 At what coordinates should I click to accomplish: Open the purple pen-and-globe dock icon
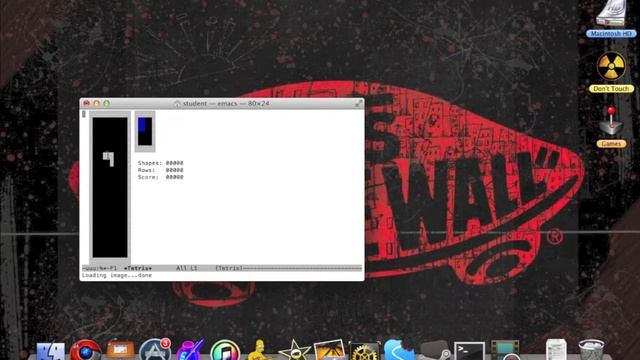pos(190,350)
